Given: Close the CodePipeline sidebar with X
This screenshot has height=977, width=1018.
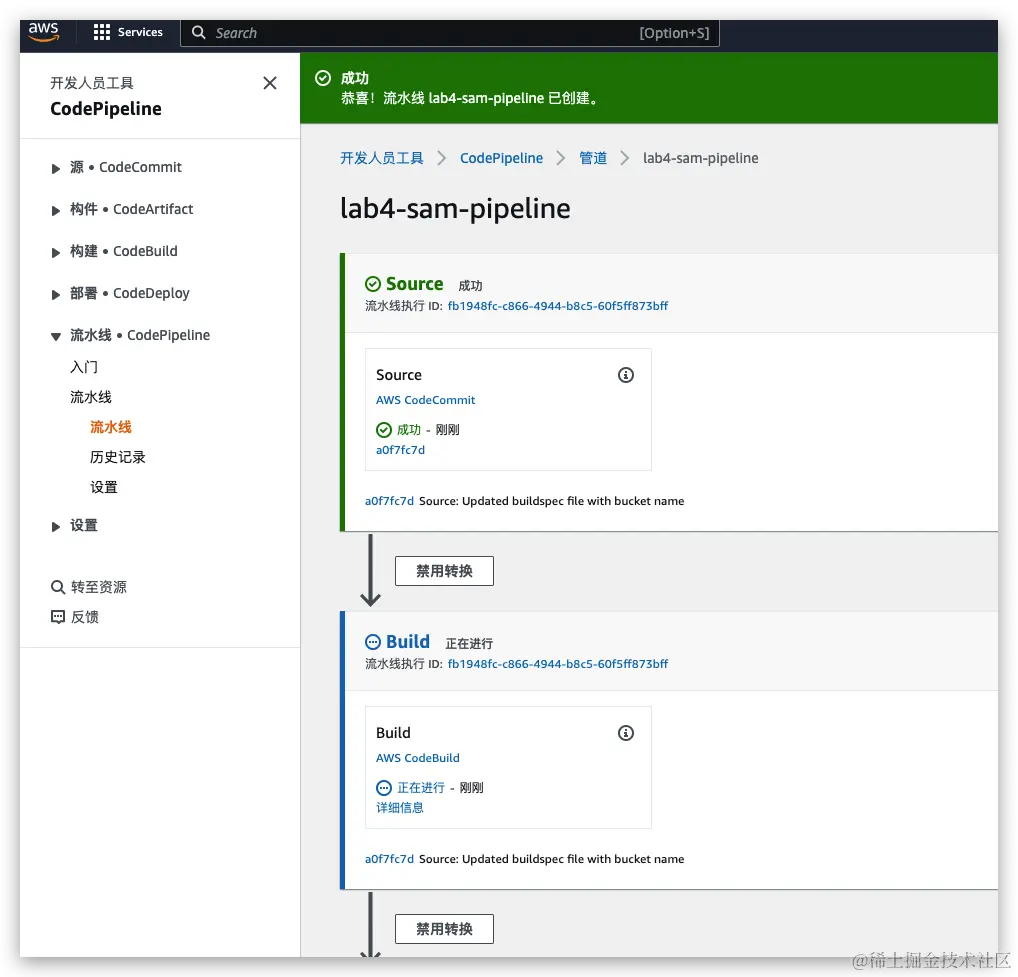Looking at the screenshot, I should [270, 83].
